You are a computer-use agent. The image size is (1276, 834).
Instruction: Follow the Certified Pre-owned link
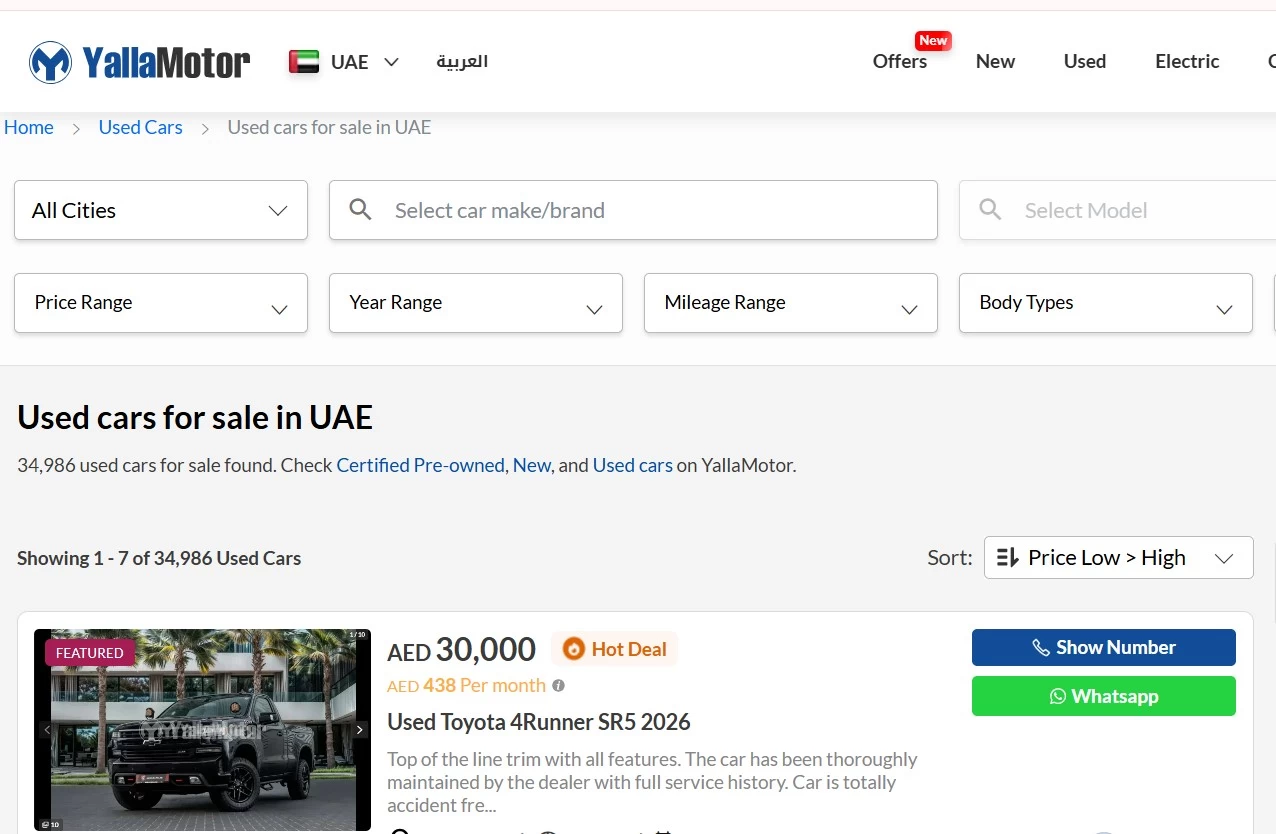click(420, 465)
